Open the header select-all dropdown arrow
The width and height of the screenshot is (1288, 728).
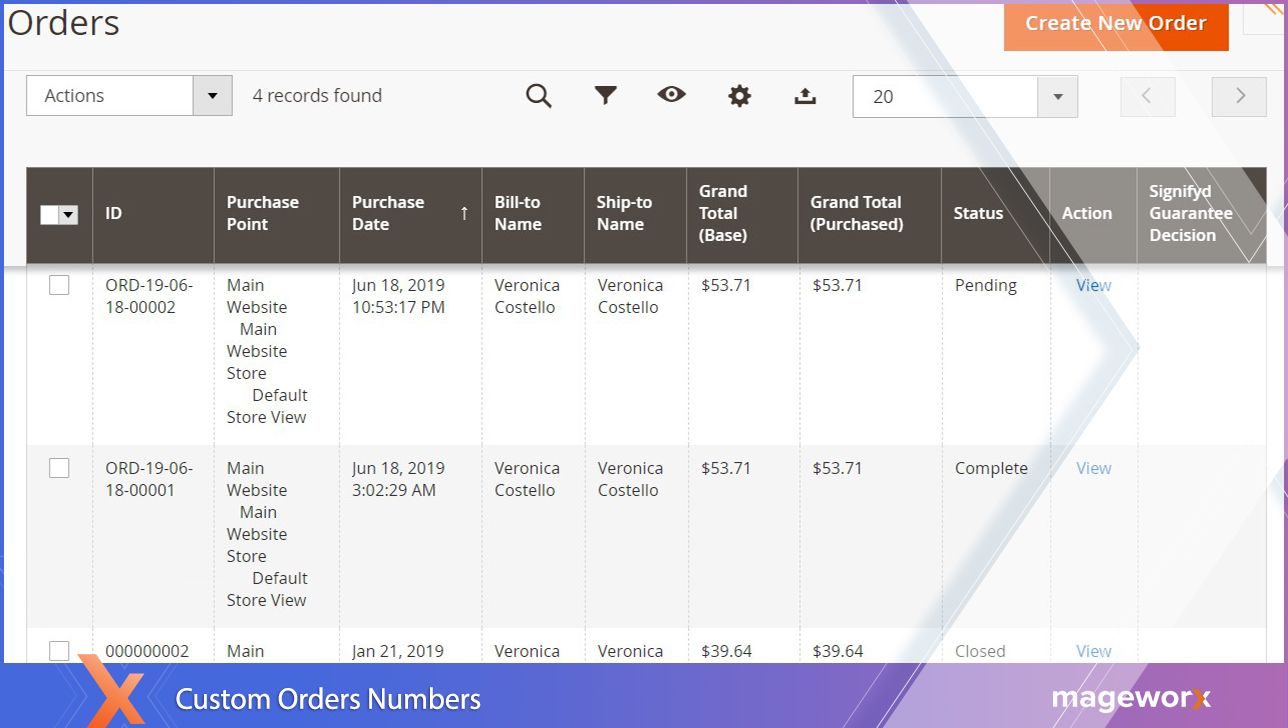tap(69, 215)
